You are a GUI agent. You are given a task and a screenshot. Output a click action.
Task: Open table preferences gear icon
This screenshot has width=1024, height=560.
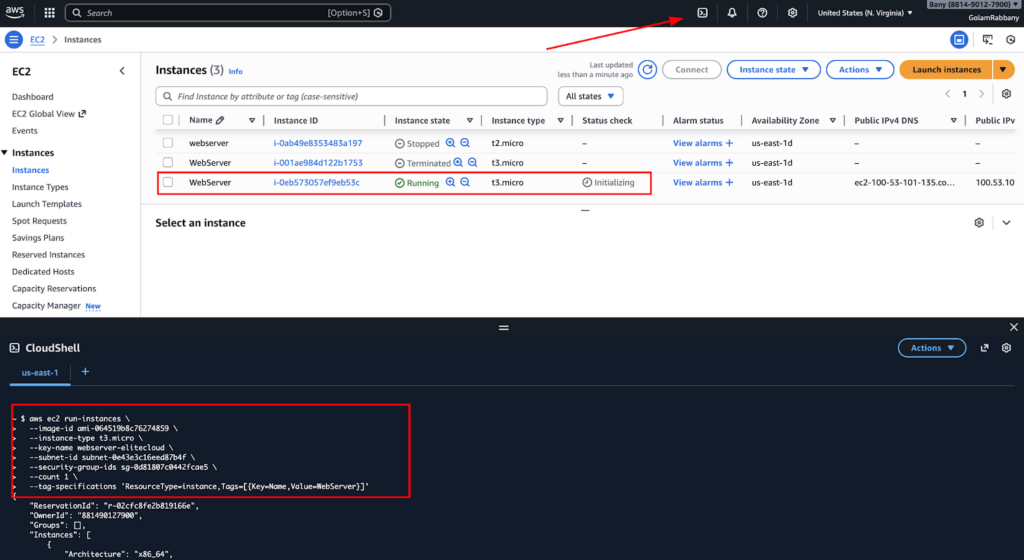[x=1006, y=94]
